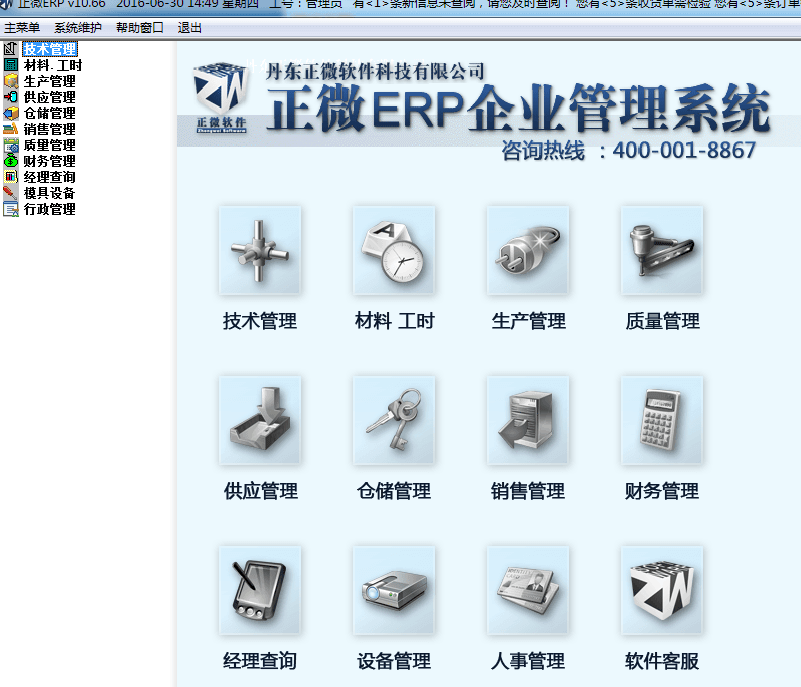Select 销售管理 in the sidebar tree

50,129
